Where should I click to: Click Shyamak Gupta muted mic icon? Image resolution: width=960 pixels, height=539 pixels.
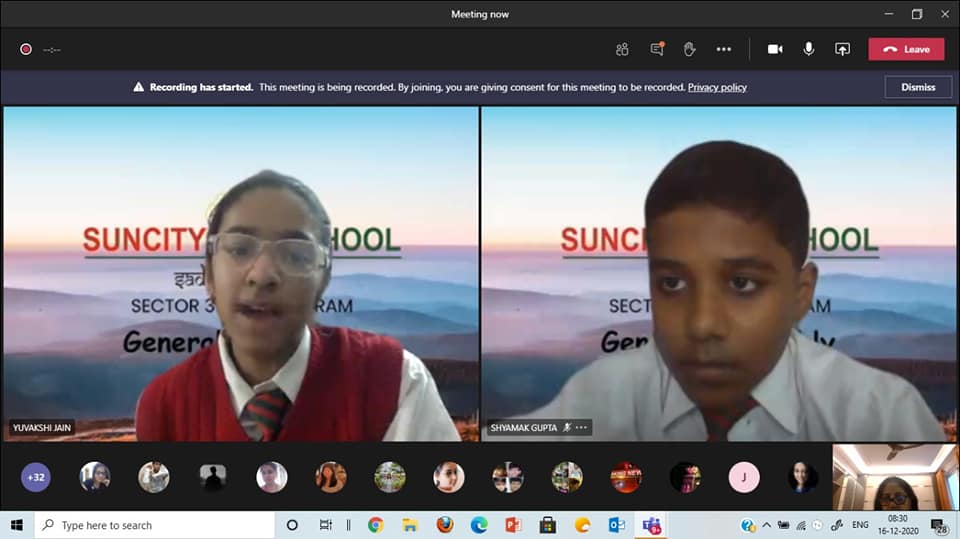pyautogui.click(x=567, y=428)
